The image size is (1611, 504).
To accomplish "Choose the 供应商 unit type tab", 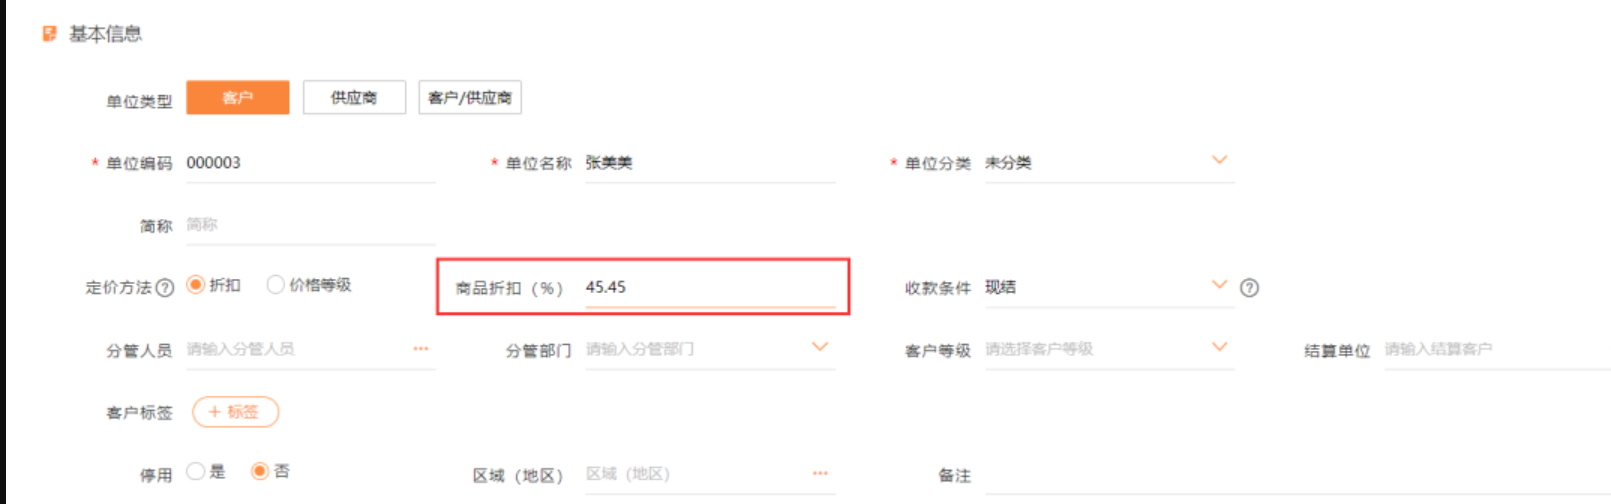I will (x=354, y=97).
